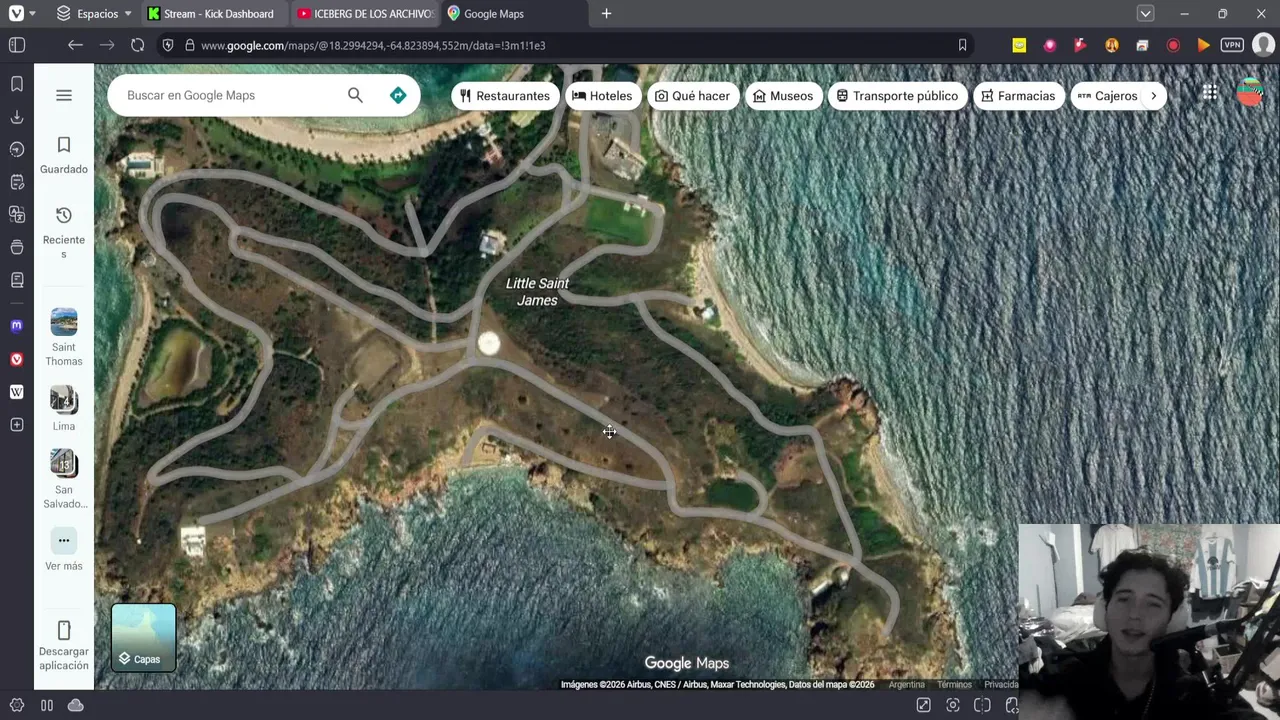Add a new web panel

pos(17,425)
